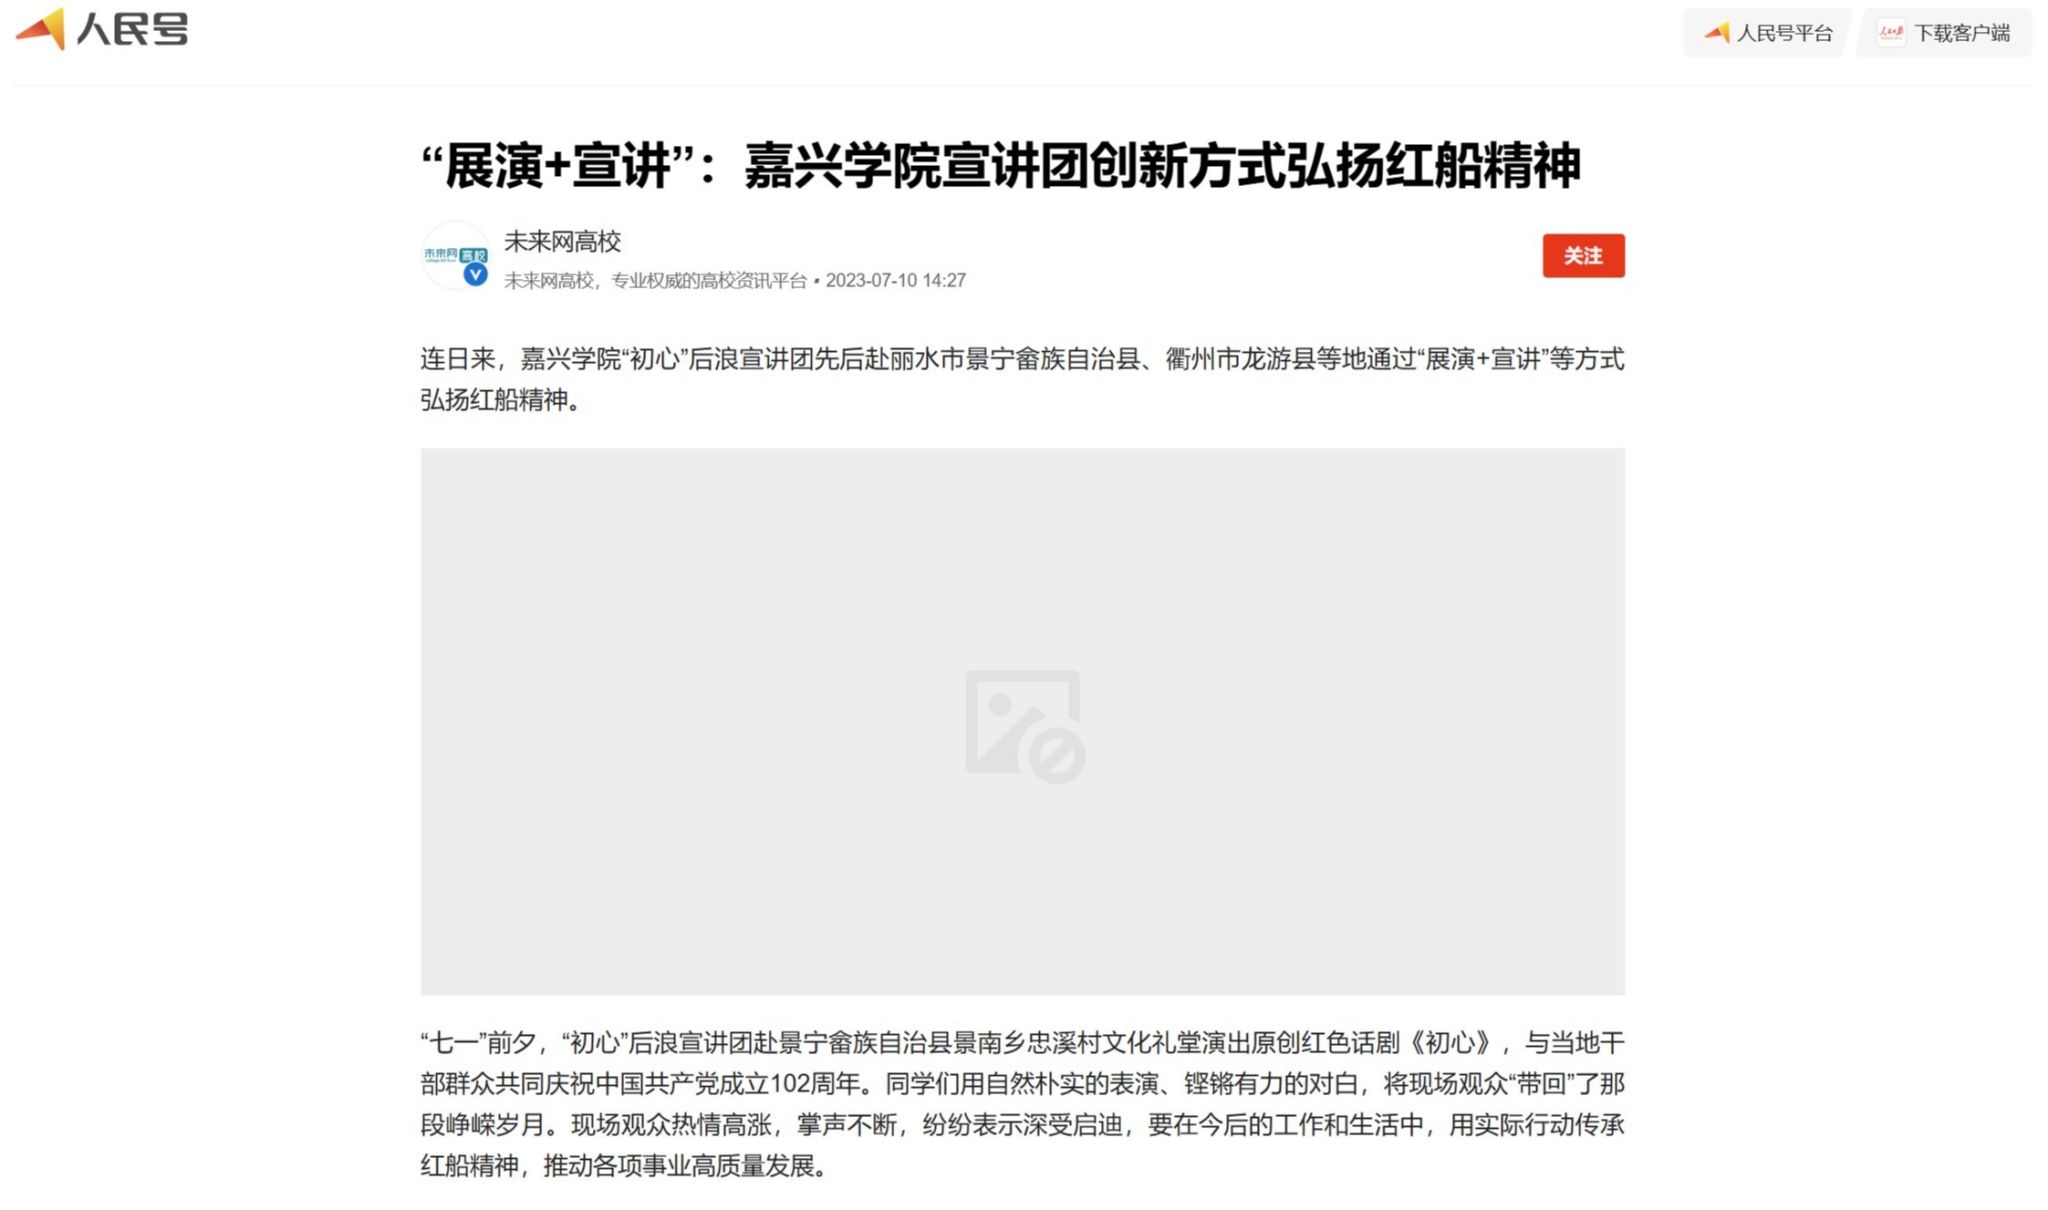Image resolution: width=2048 pixels, height=1210 pixels.
Task: Follow the author with red 关注 button
Action: (x=1583, y=256)
